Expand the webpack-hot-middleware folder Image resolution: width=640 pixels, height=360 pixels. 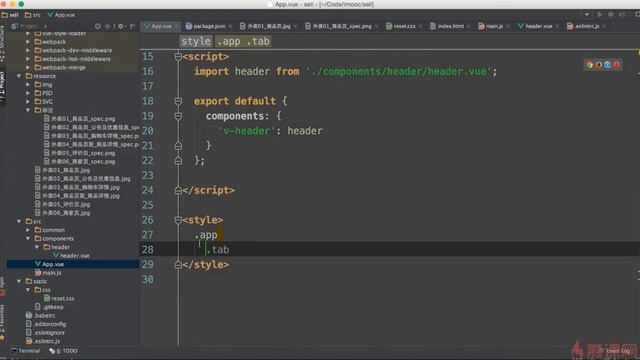28,59
